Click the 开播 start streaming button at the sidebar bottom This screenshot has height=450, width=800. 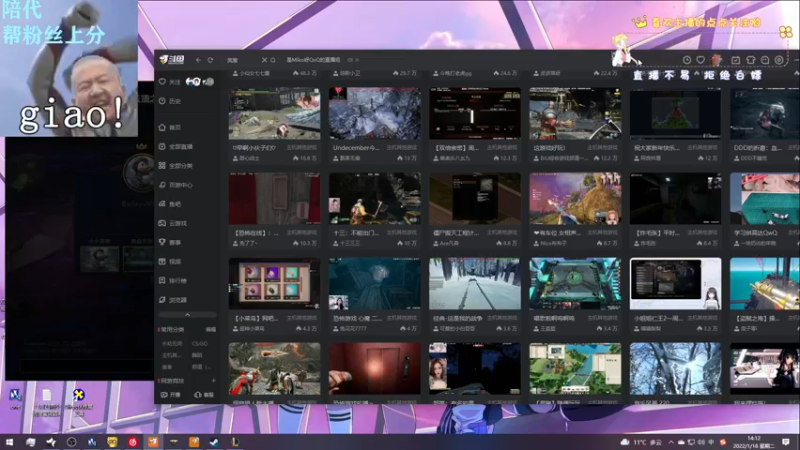coord(171,395)
